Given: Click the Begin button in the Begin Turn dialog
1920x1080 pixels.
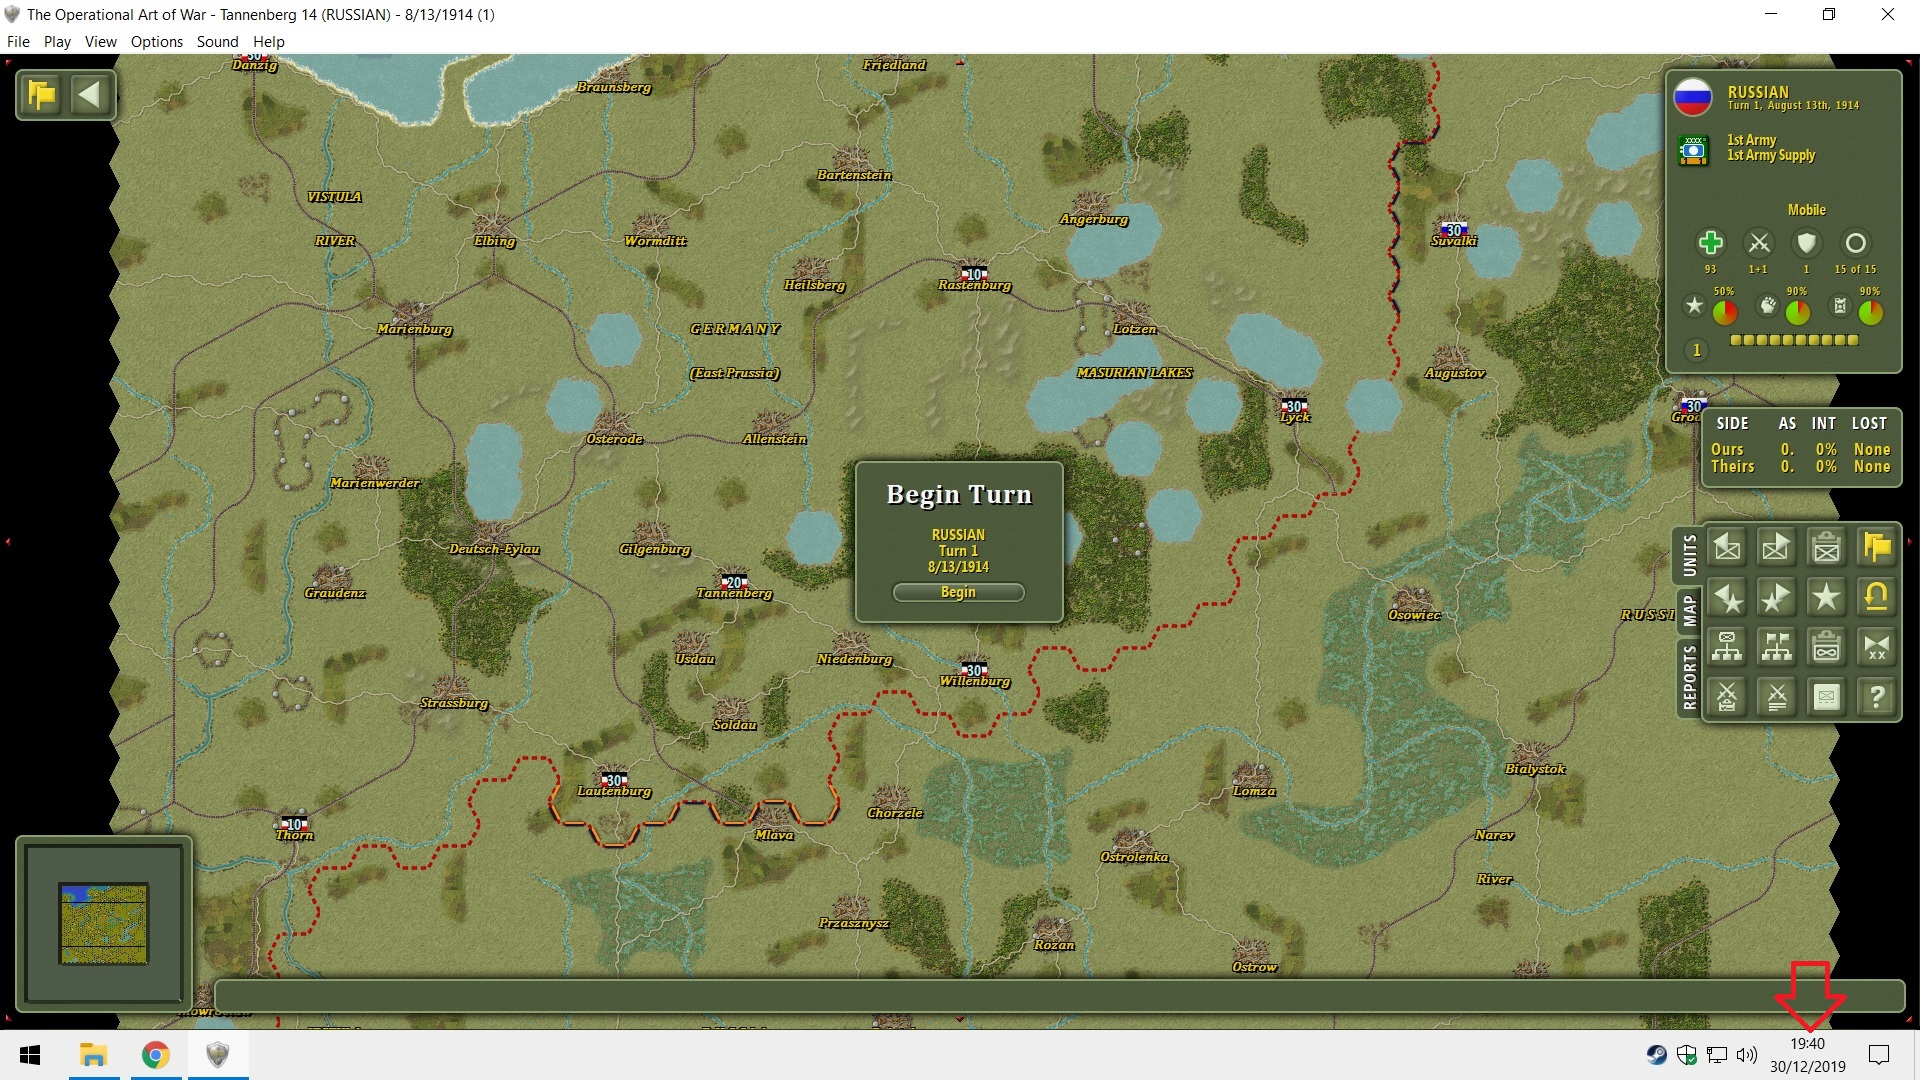Looking at the screenshot, I should pyautogui.click(x=958, y=592).
